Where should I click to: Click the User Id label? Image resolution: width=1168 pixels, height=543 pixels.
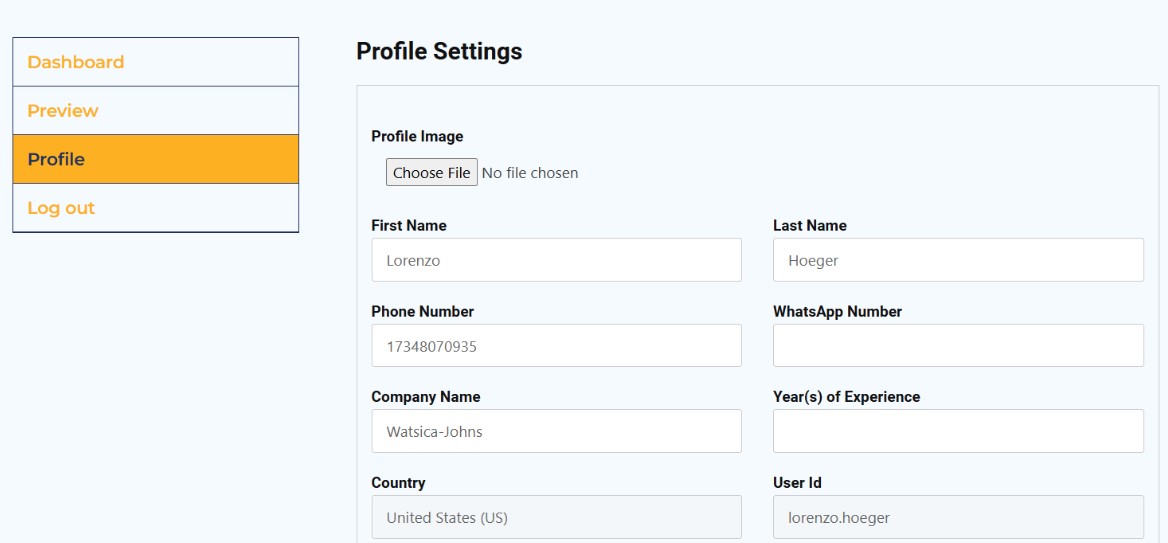coord(797,483)
